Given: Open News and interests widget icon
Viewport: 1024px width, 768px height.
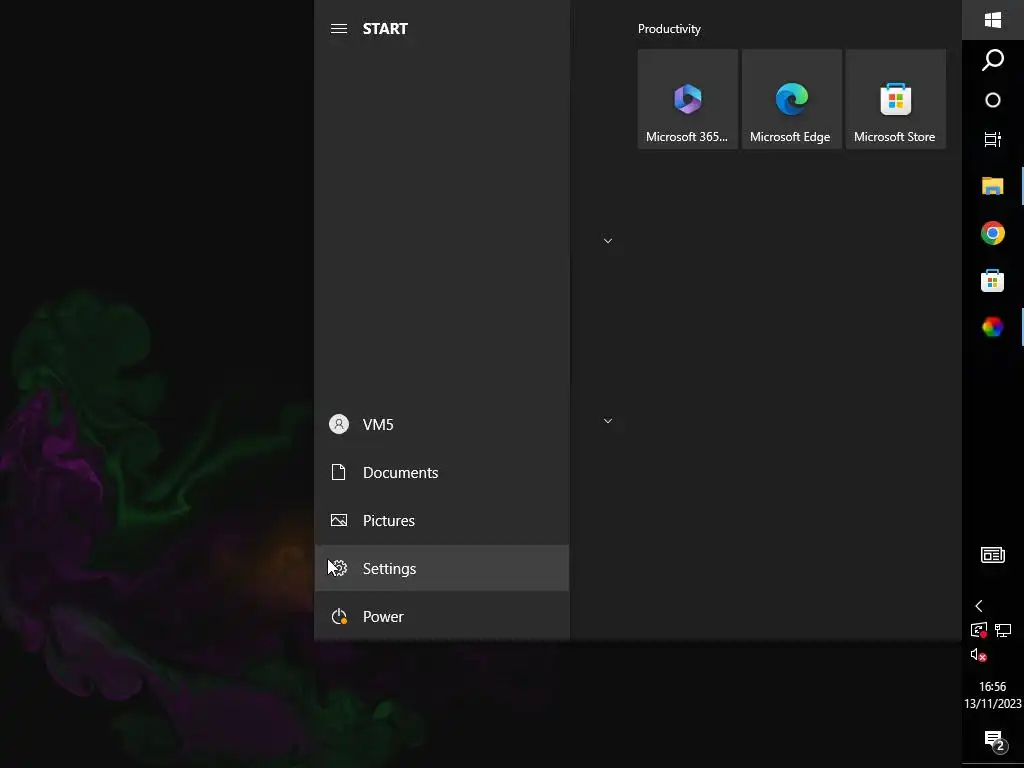Looking at the screenshot, I should pos(993,555).
